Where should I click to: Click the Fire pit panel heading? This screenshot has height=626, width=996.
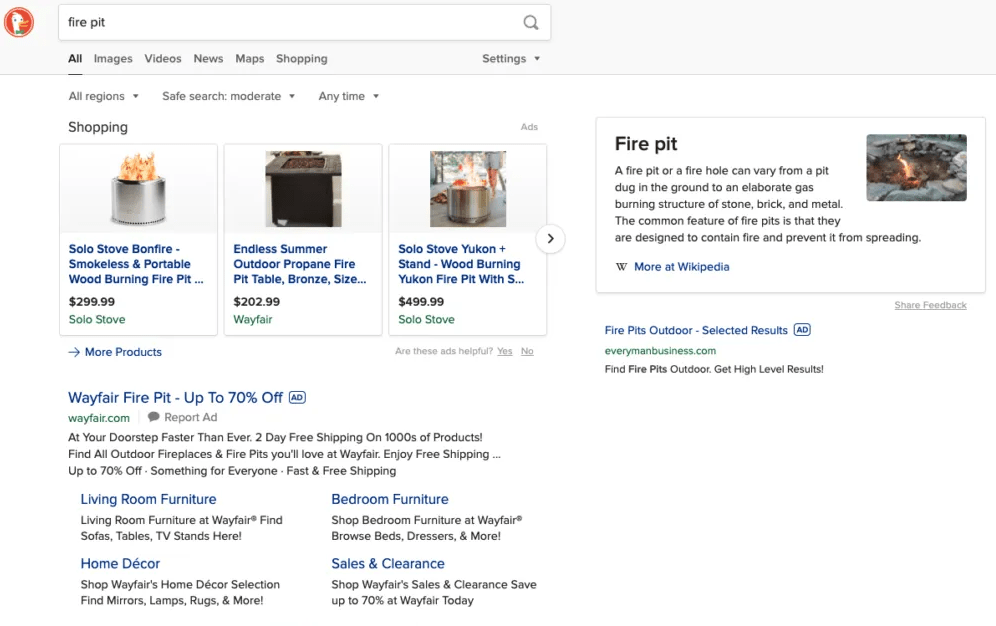[646, 144]
